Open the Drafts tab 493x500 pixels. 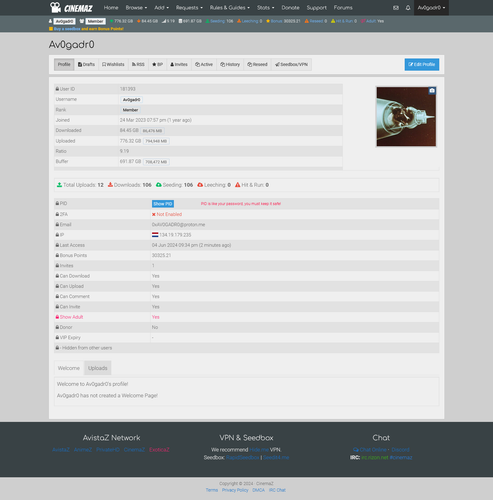tap(86, 64)
